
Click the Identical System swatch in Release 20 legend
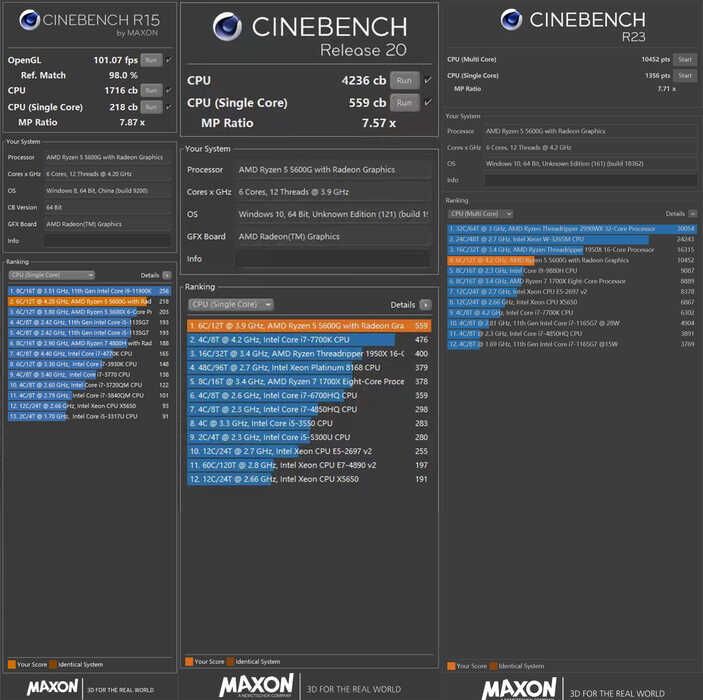coord(230,661)
